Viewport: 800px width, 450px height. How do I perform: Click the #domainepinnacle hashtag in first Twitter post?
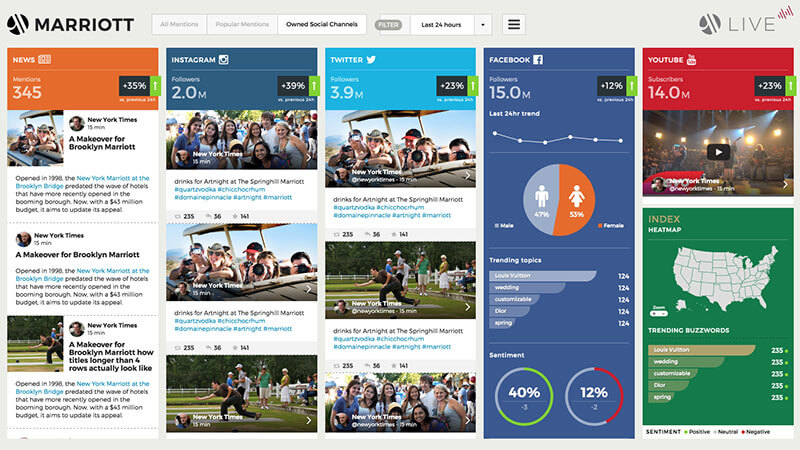(x=362, y=215)
